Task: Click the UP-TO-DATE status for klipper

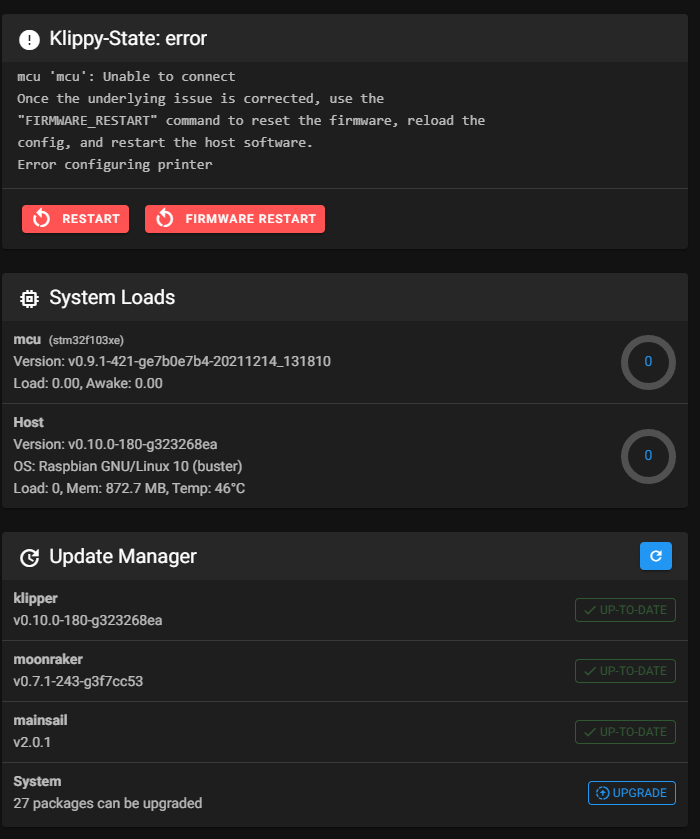Action: tap(625, 609)
